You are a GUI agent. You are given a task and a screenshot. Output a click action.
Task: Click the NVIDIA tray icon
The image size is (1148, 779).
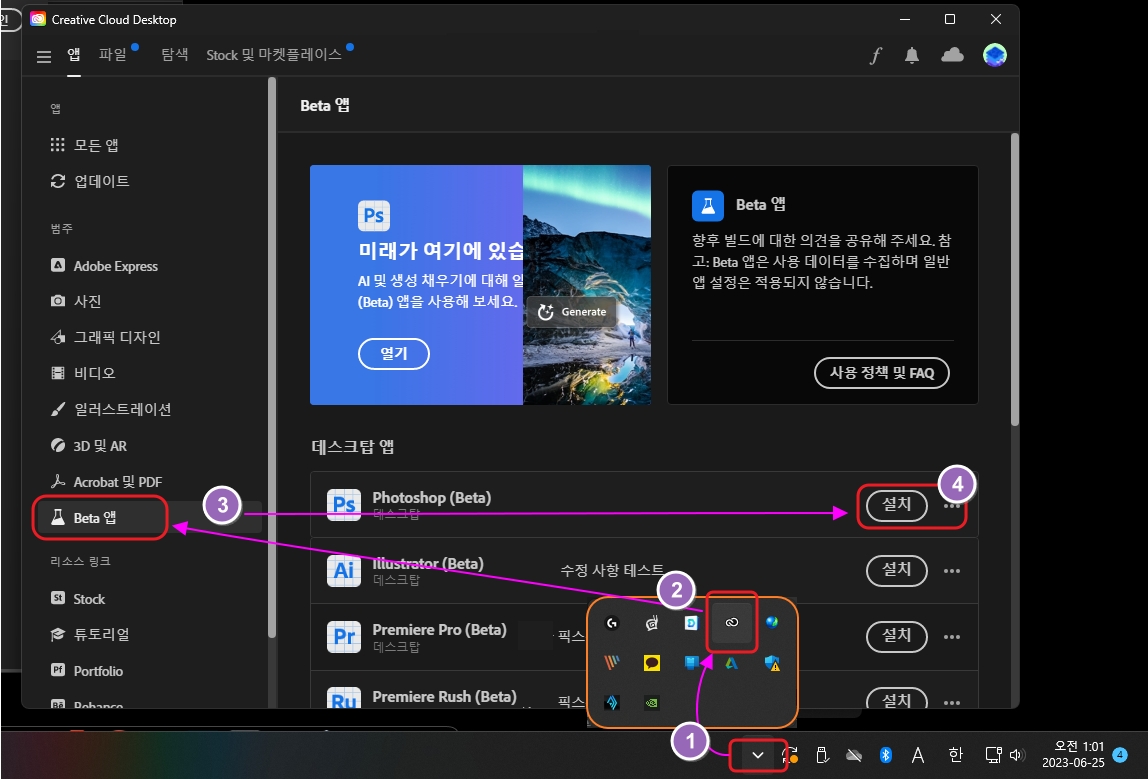point(652,703)
